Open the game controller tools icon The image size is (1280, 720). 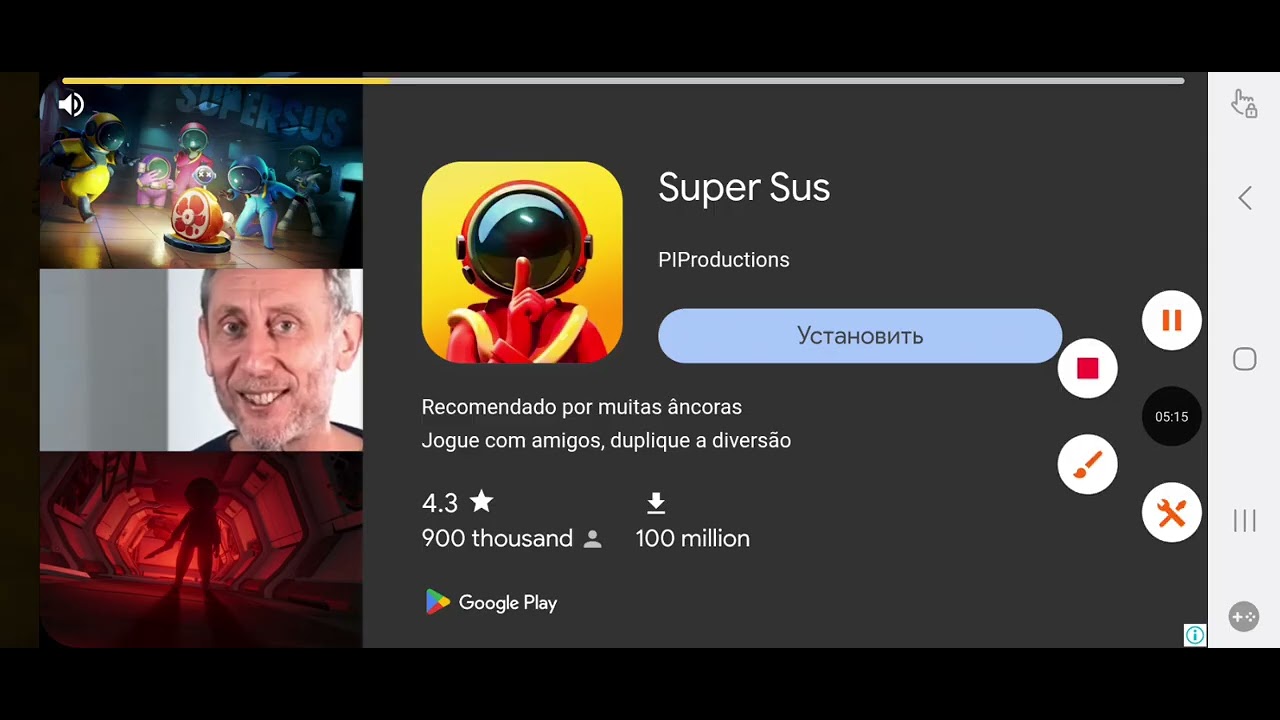coord(1244,617)
